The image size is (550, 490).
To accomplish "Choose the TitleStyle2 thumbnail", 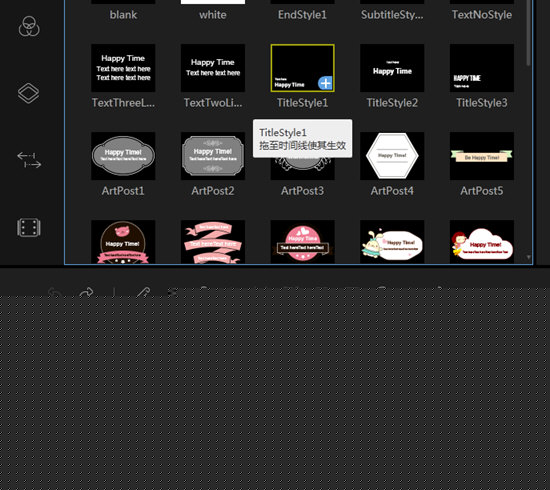I will coord(392,68).
